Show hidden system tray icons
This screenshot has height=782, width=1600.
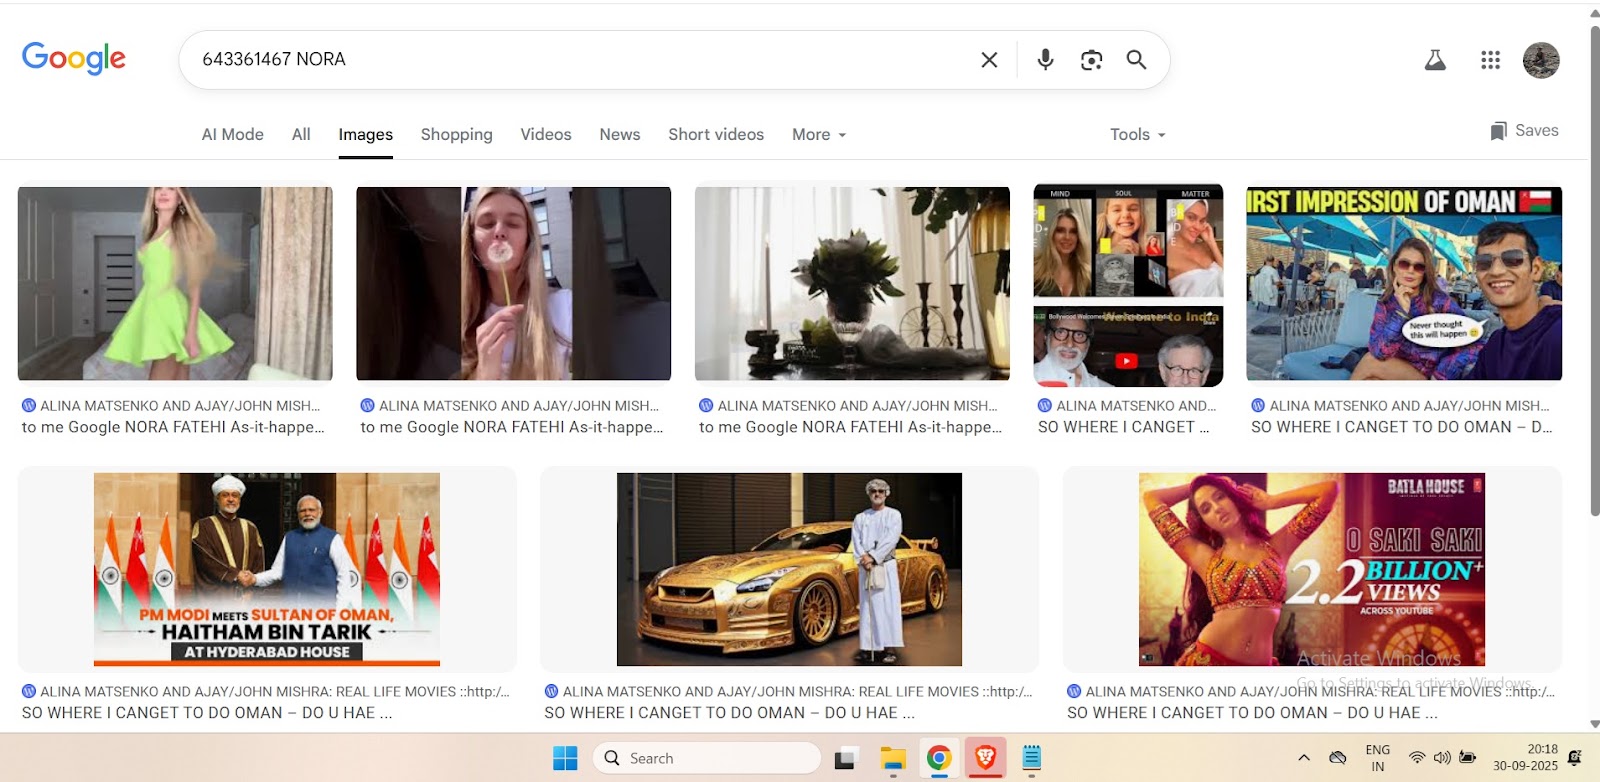1304,758
